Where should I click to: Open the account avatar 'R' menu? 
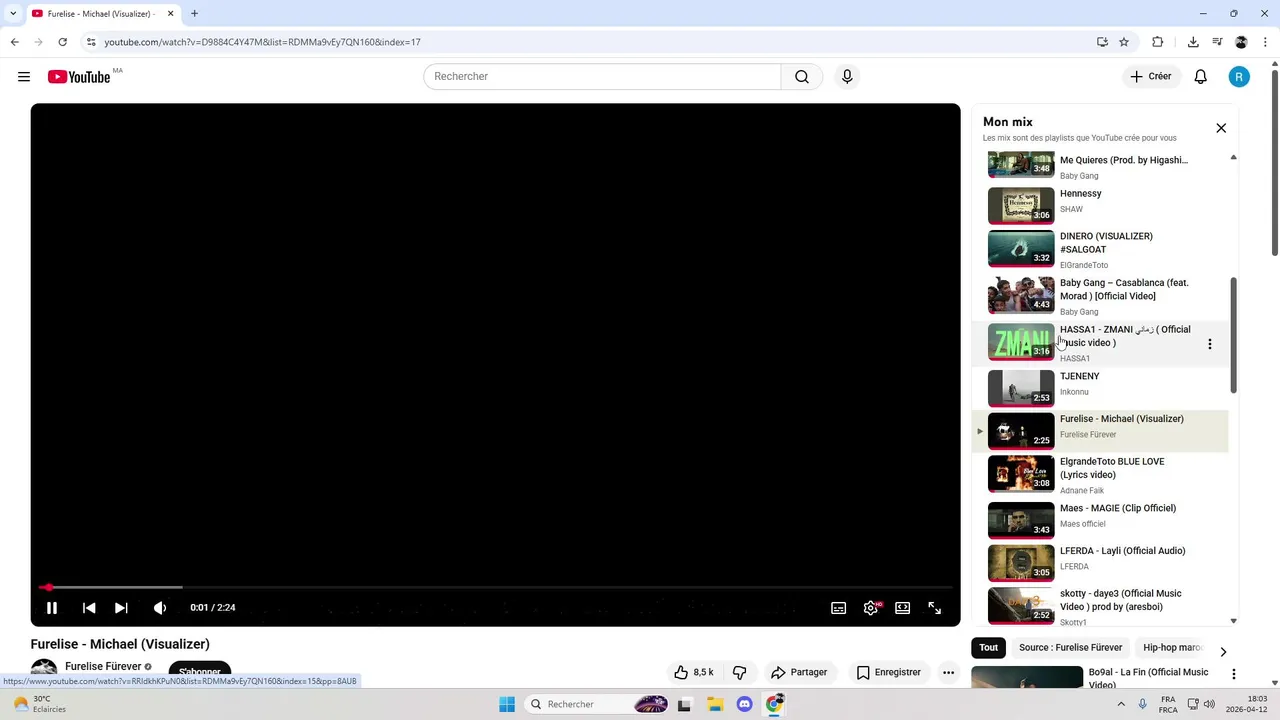1239,77
